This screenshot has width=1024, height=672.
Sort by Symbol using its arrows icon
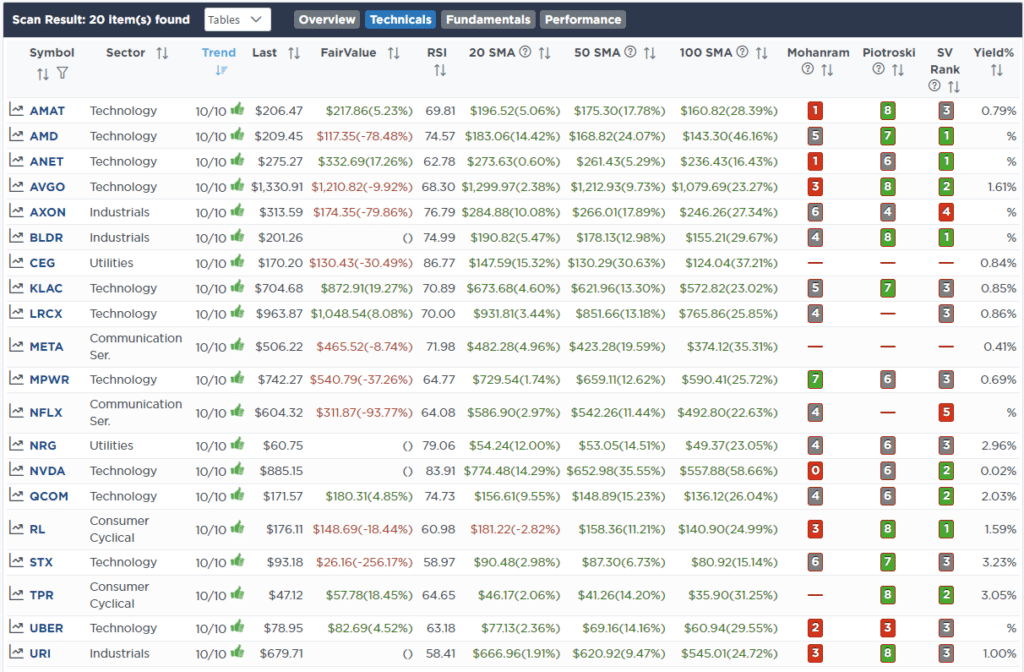point(43,74)
